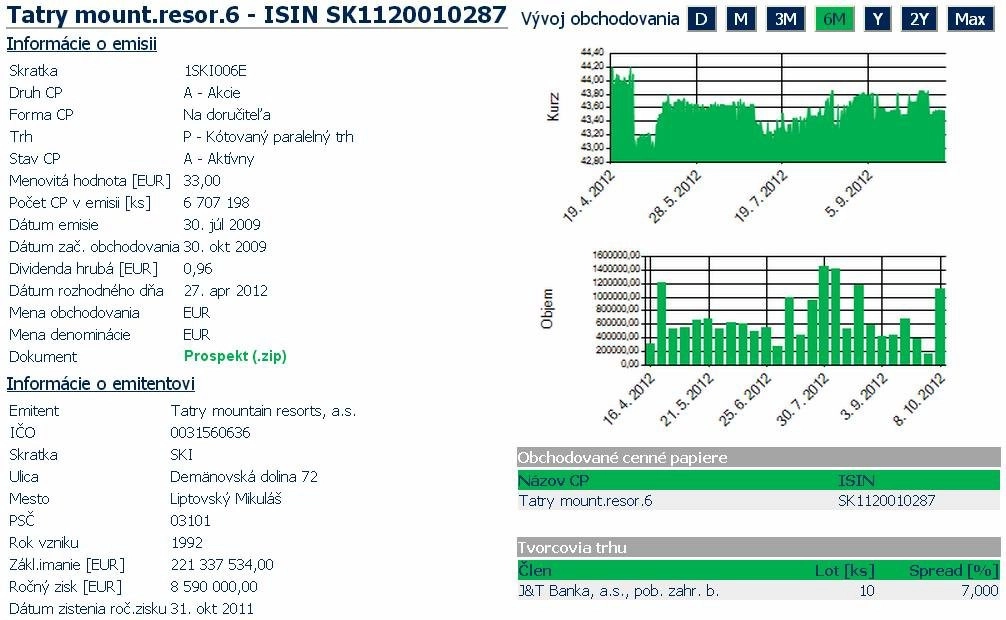Select Tatry mount.resor.6 in traded securities table
The image size is (1006, 620).
[585, 501]
